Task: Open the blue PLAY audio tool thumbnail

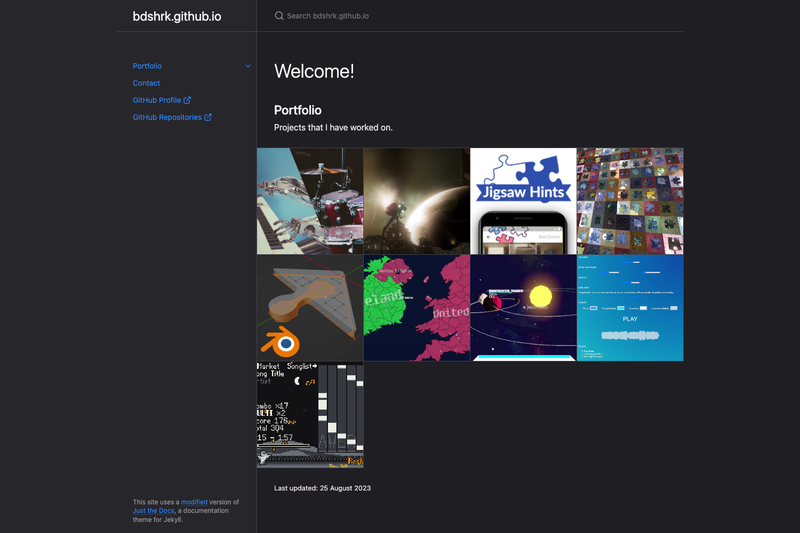Action: coord(630,308)
